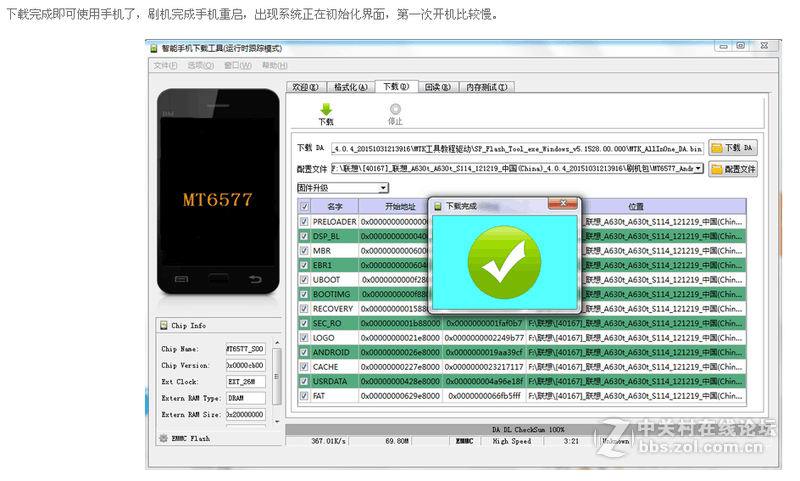Switch to the 欢迎 tab

pyautogui.click(x=306, y=87)
